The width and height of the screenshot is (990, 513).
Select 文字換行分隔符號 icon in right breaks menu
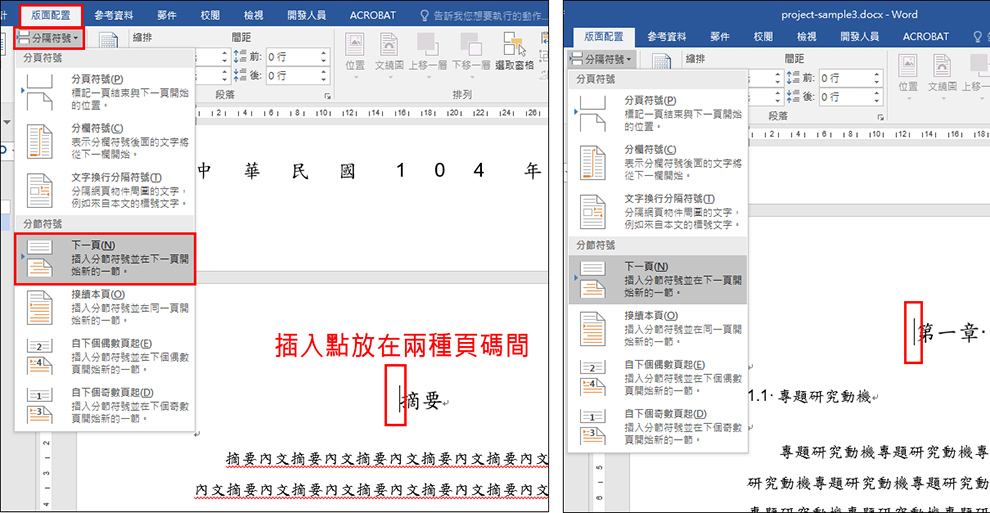(x=593, y=212)
